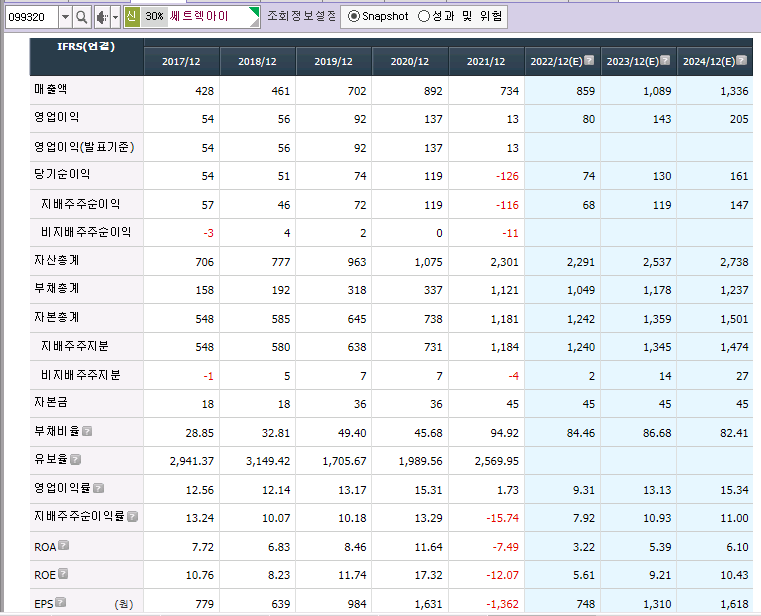Click the 자본금 row label
The image size is (761, 616).
tap(50, 402)
